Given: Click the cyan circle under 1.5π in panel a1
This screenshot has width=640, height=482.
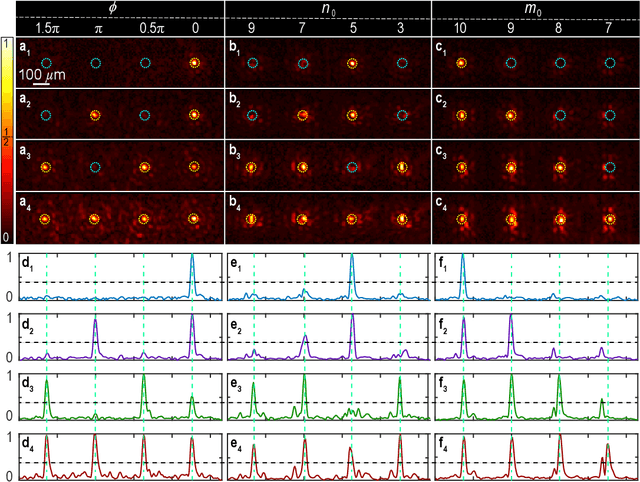Looking at the screenshot, I should [x=46, y=63].
